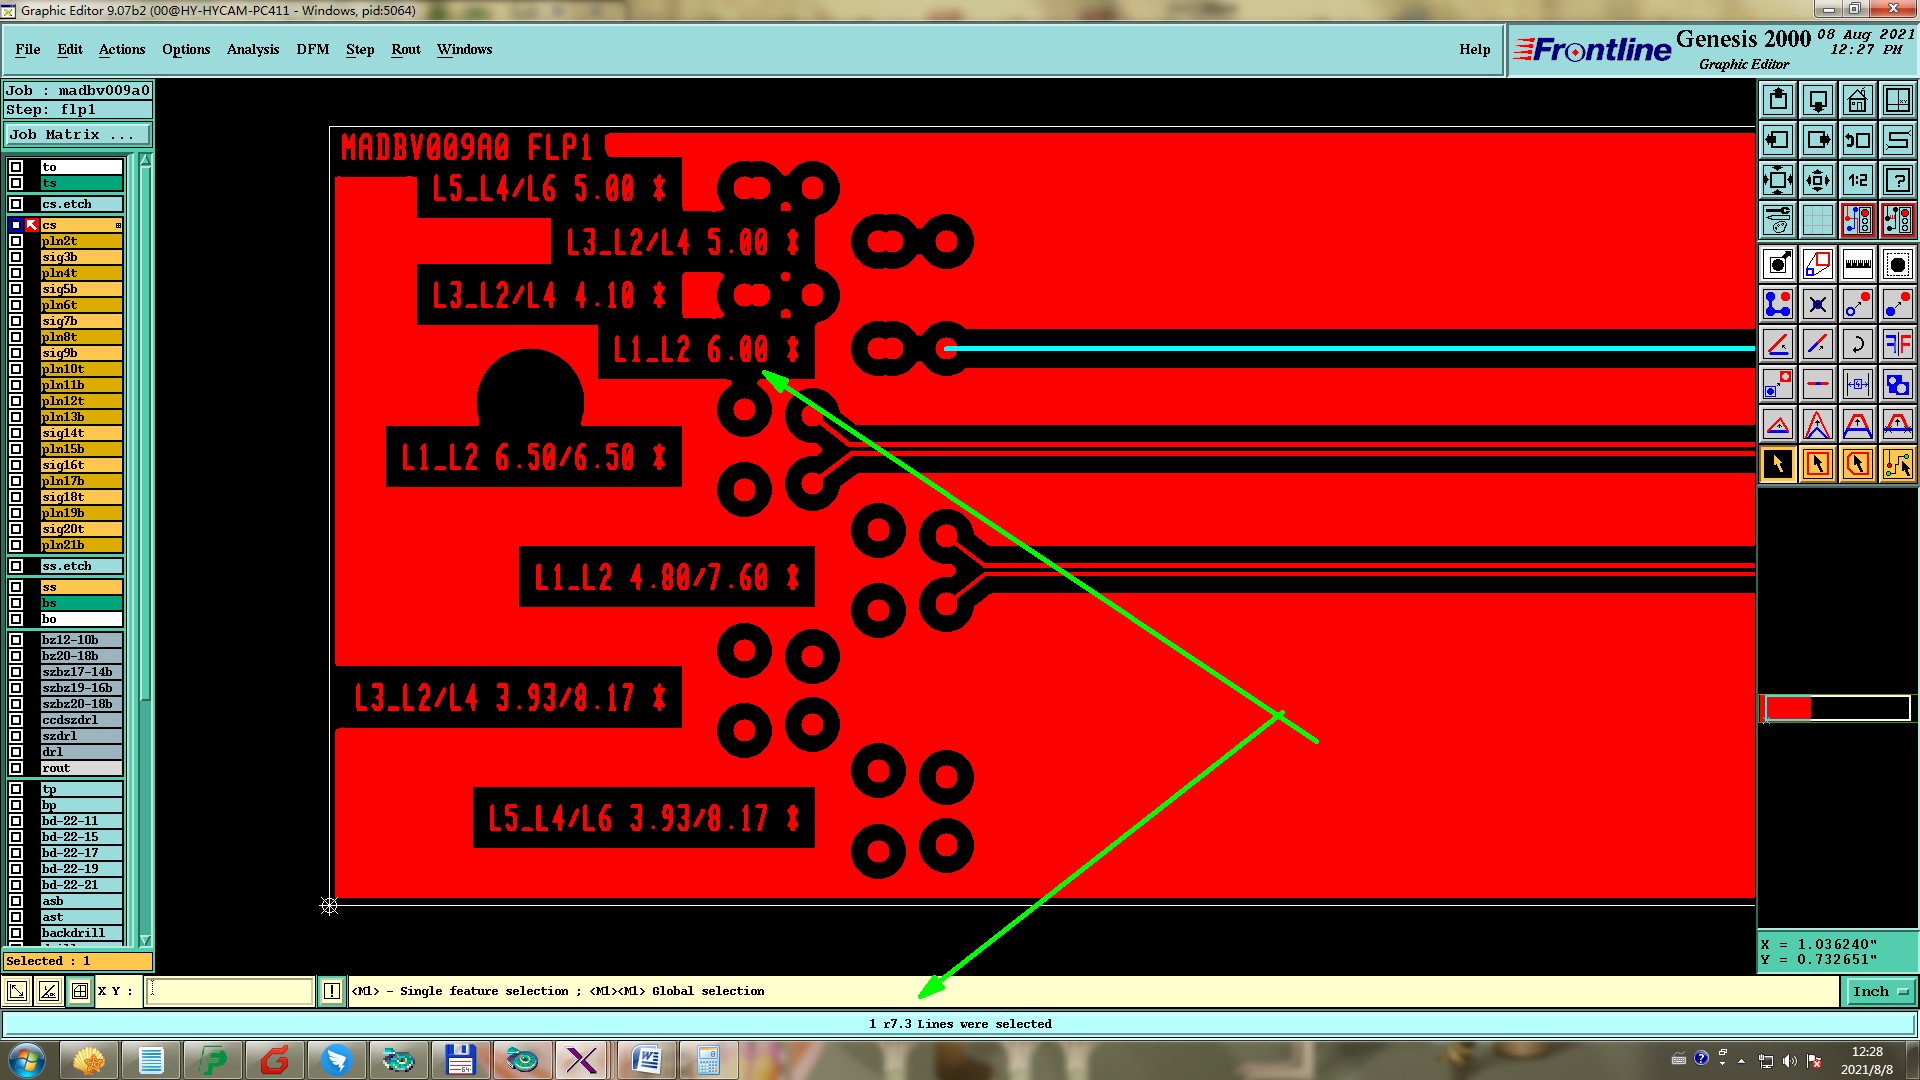Click the red layer color swatch

1787,709
